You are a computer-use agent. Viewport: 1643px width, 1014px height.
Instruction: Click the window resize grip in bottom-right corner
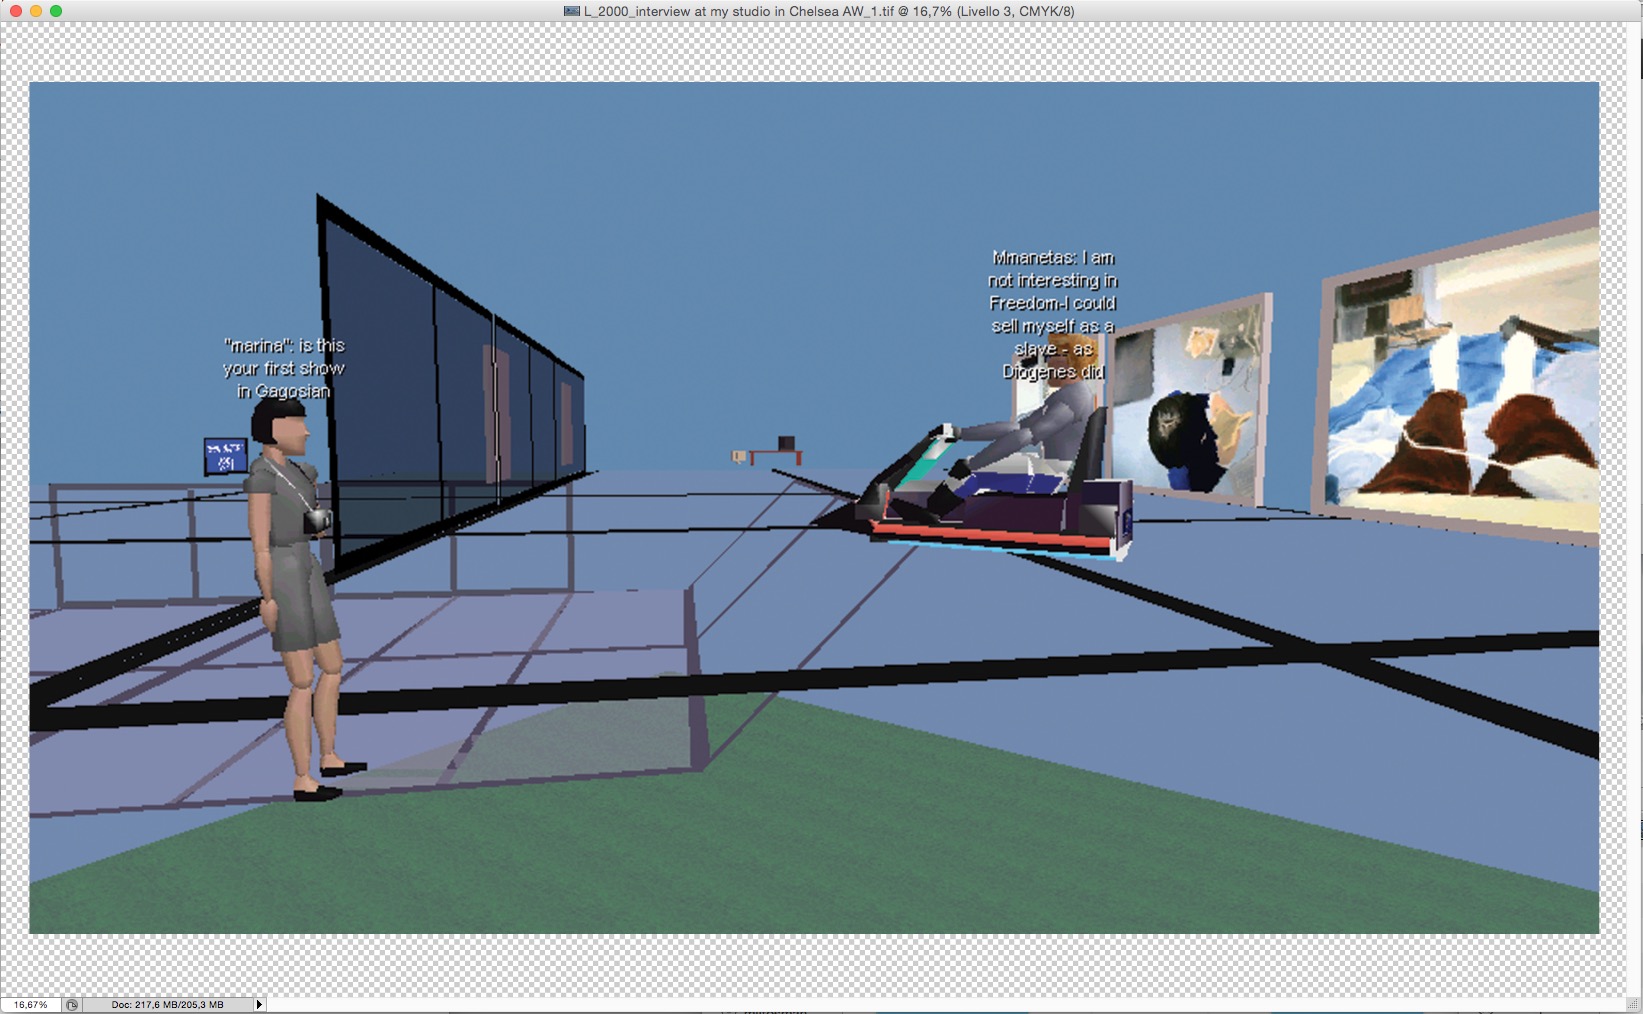(1633, 1004)
